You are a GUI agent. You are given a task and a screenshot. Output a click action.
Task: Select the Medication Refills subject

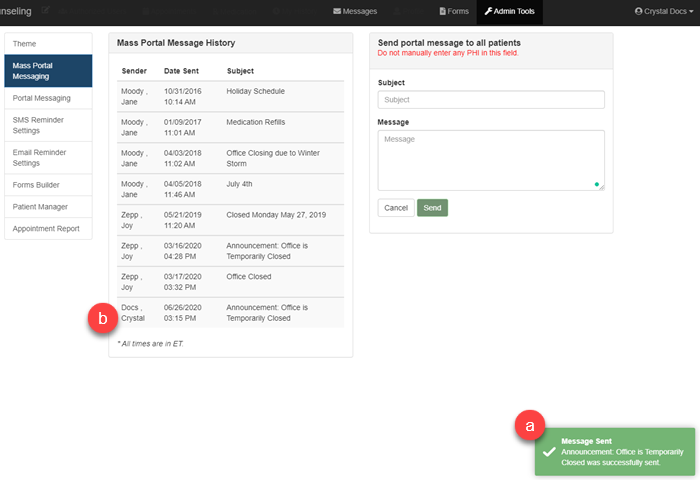(255, 122)
